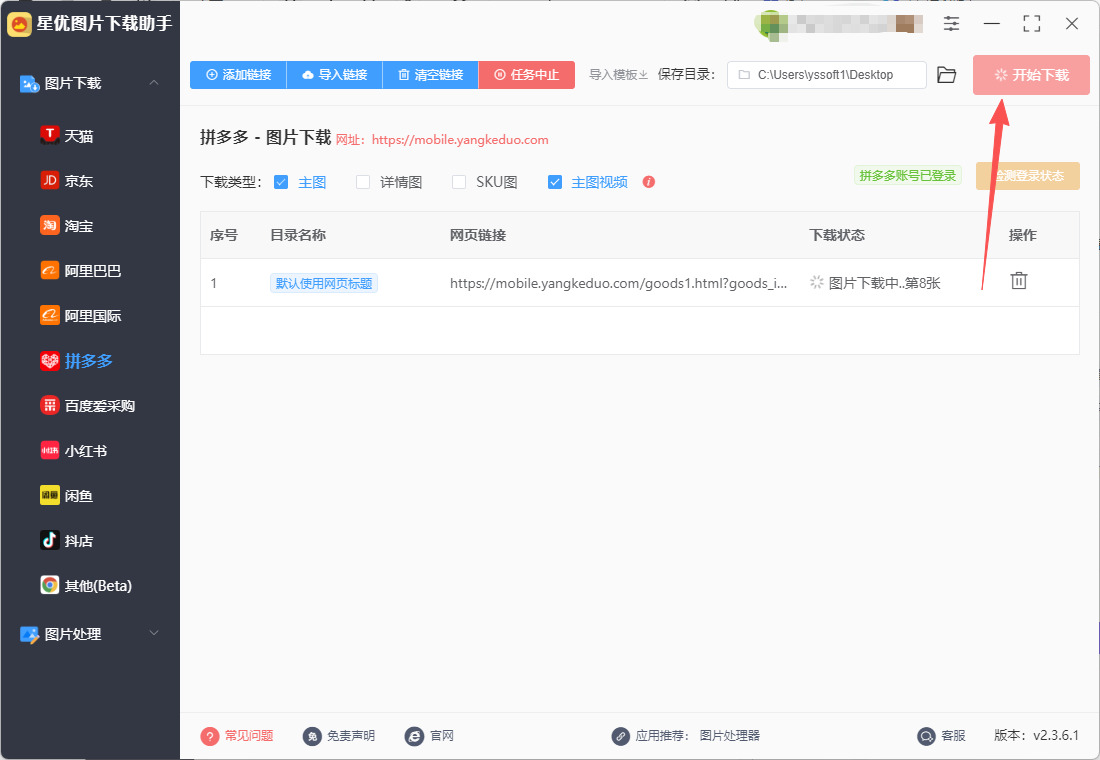Image resolution: width=1100 pixels, height=760 pixels.
Task: Open the 淘宝 download section
Action: (79, 226)
